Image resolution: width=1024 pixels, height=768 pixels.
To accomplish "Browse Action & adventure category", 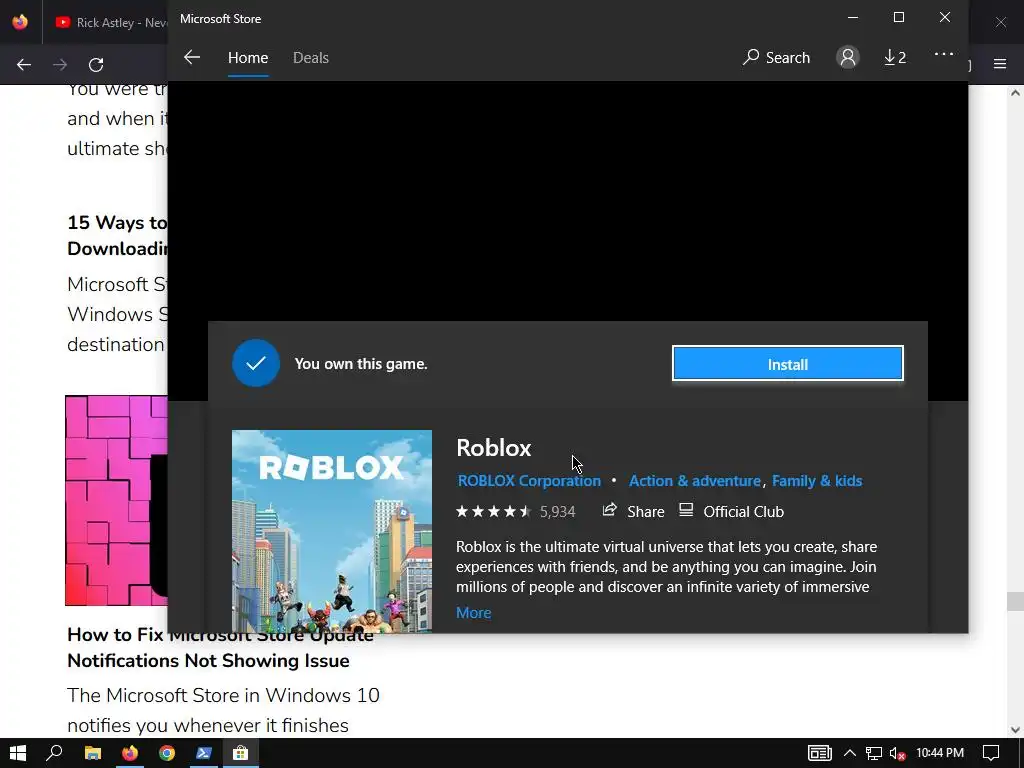I will 694,481.
